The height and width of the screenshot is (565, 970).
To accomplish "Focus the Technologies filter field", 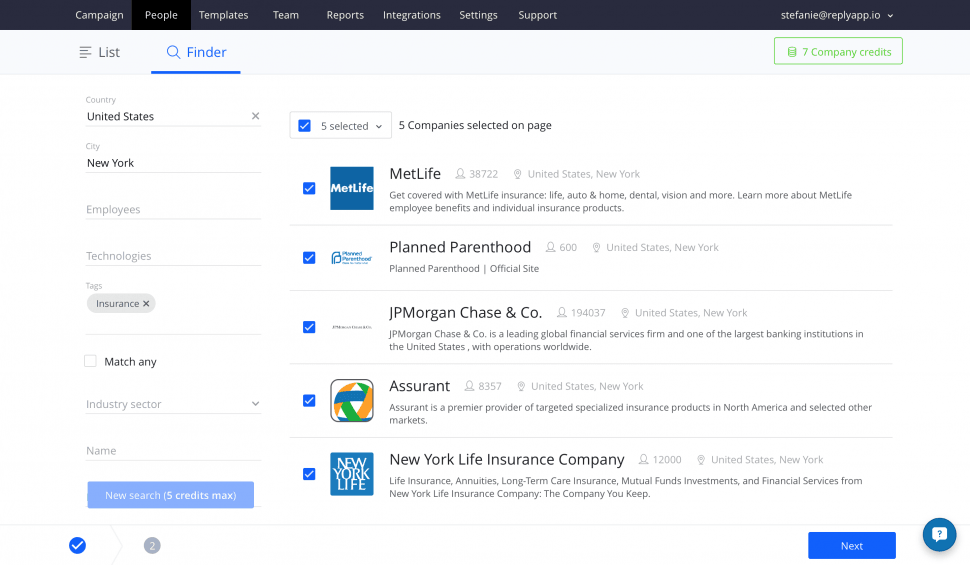I will (x=173, y=256).
